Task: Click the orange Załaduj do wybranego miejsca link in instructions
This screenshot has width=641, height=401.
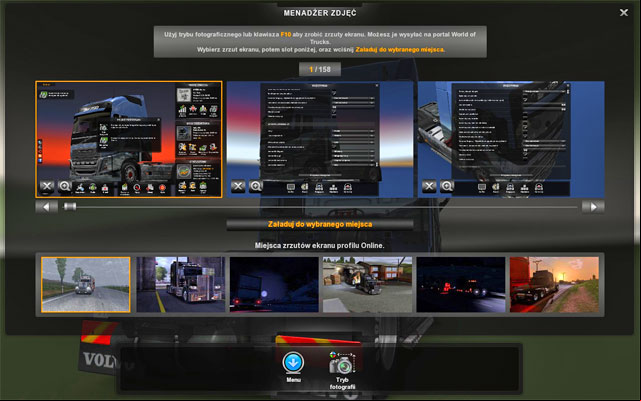Action: (400, 49)
